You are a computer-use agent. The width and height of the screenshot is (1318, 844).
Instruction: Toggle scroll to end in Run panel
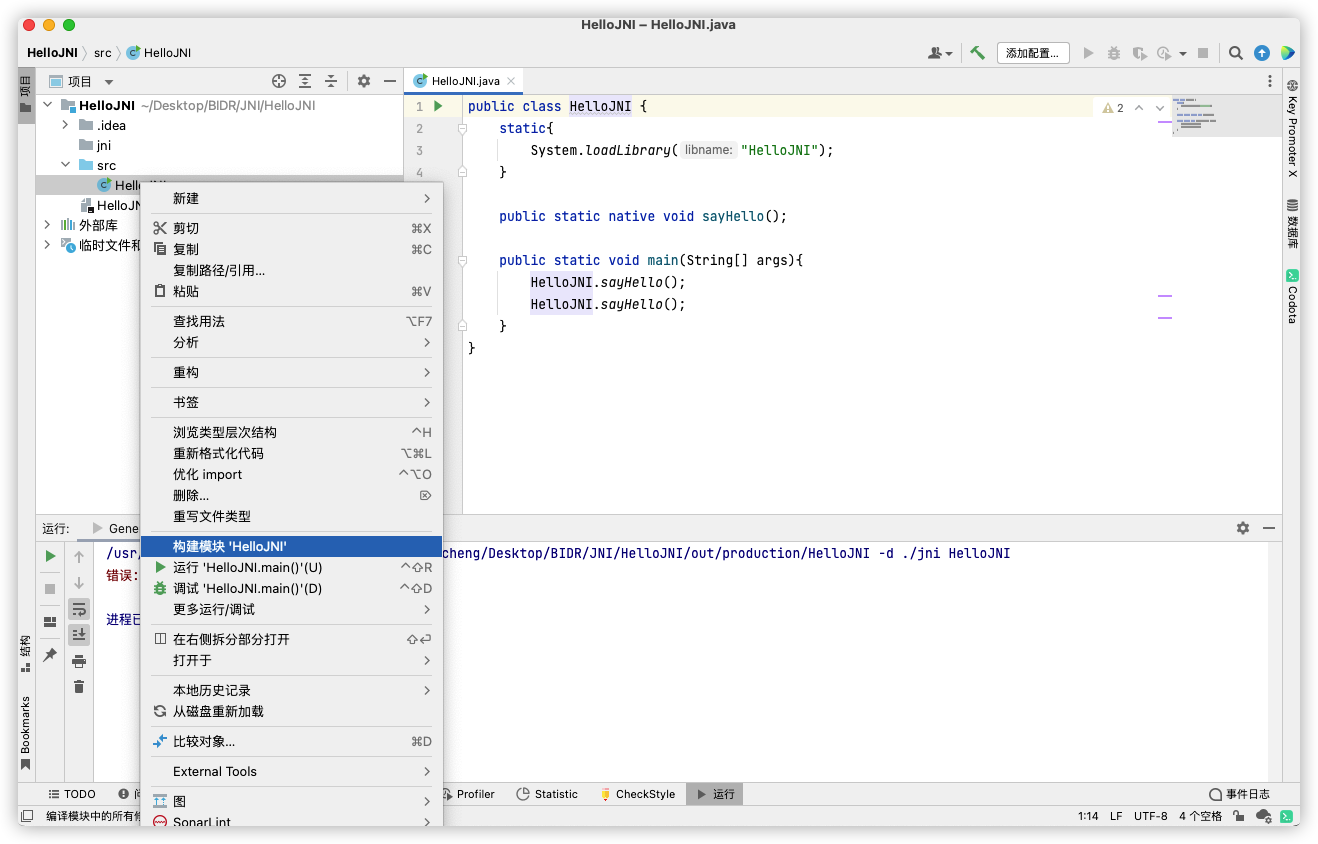(x=79, y=634)
